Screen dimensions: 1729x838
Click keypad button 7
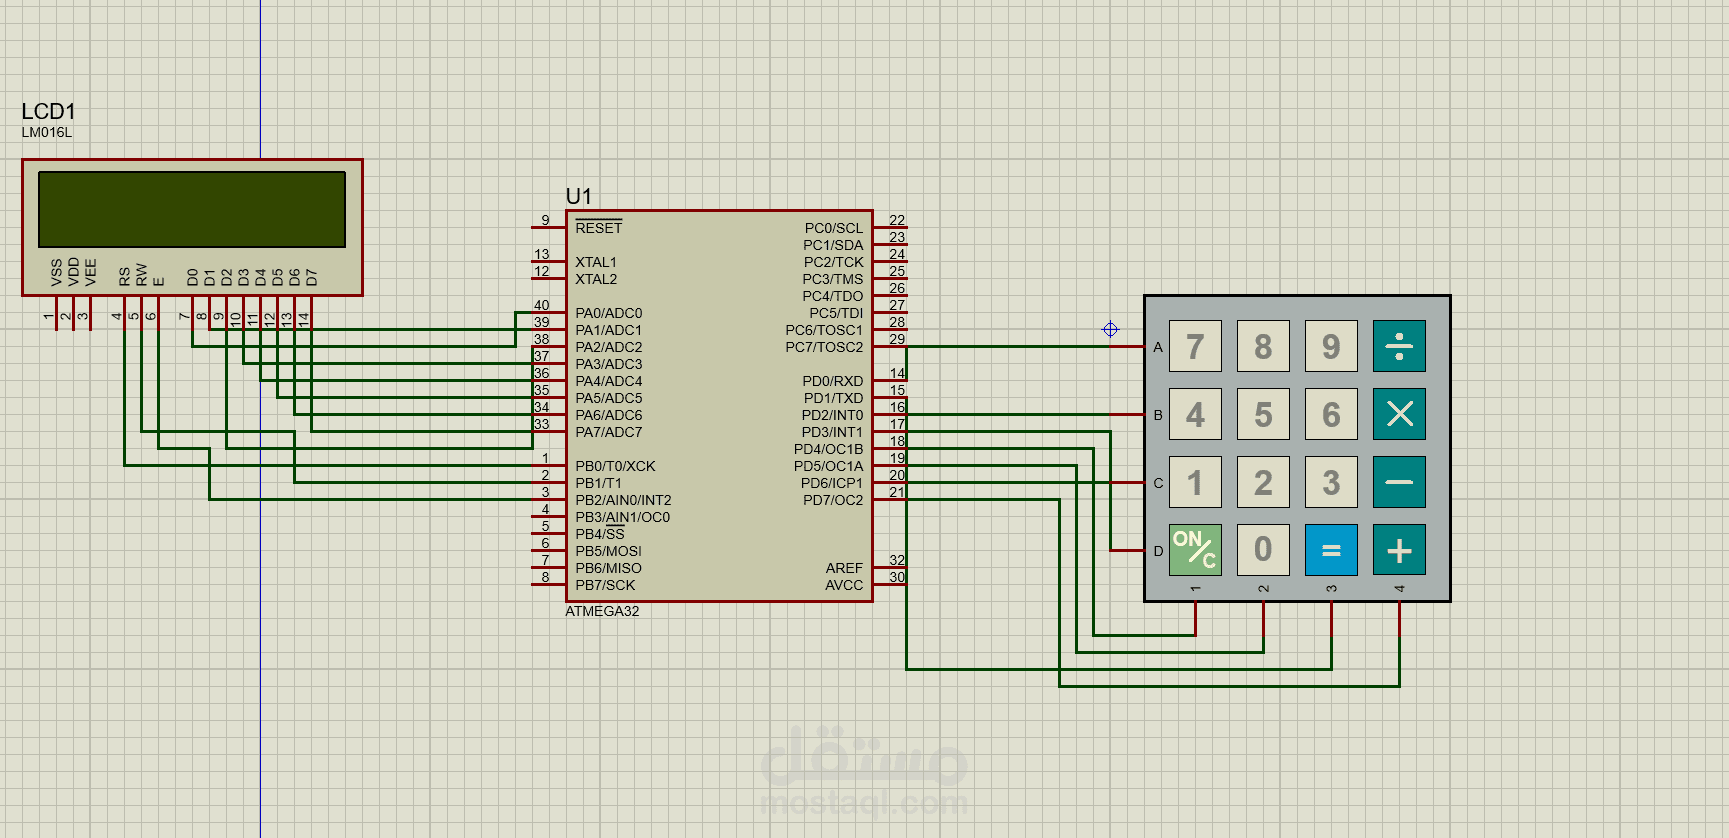[1195, 346]
